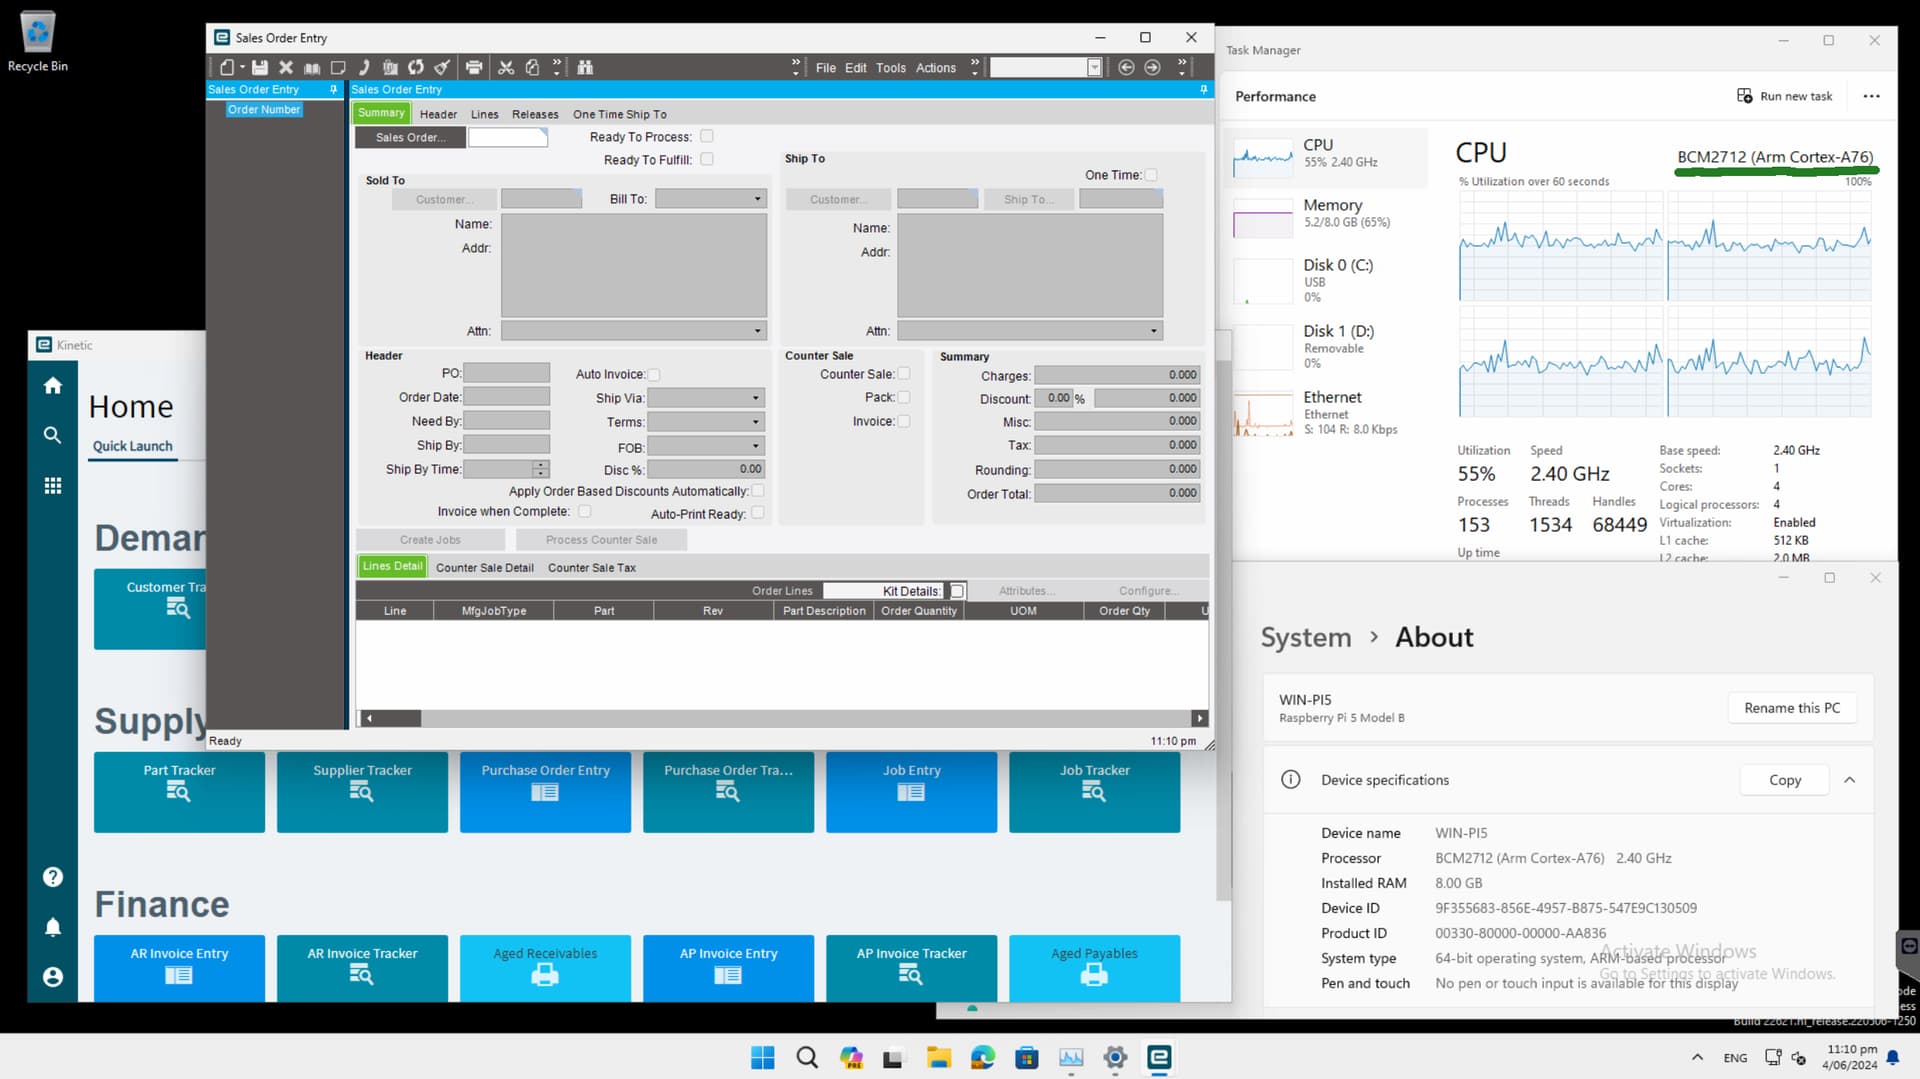Image resolution: width=1920 pixels, height=1079 pixels.
Task: Click Windows Start button on taskbar
Action: point(762,1057)
